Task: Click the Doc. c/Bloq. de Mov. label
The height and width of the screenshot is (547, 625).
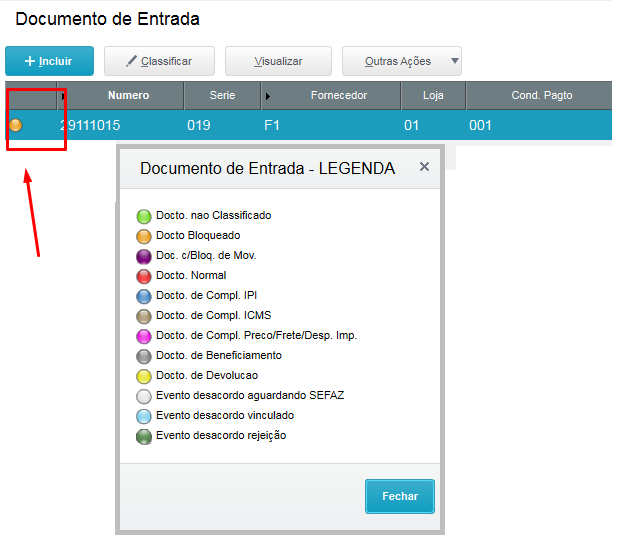Action: (x=206, y=256)
